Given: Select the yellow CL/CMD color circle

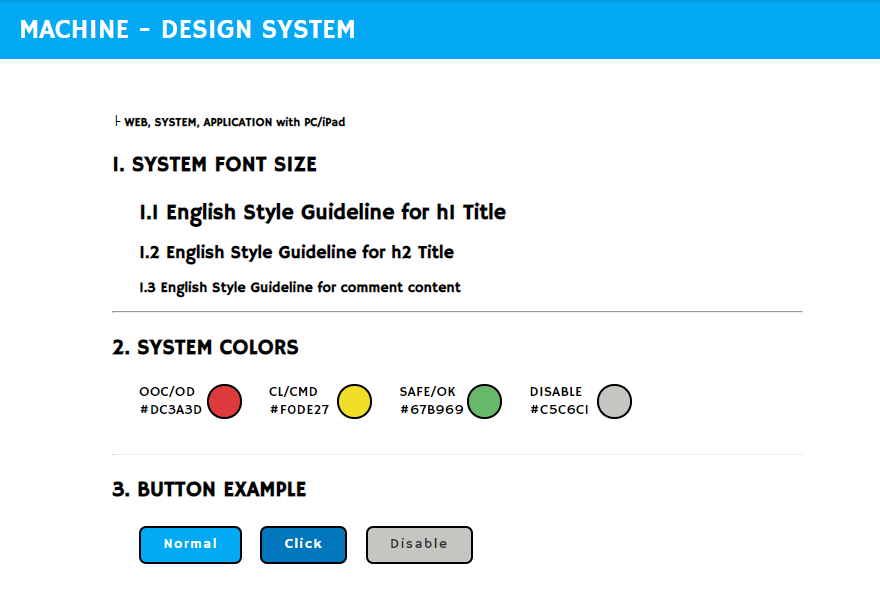Looking at the screenshot, I should point(354,401).
